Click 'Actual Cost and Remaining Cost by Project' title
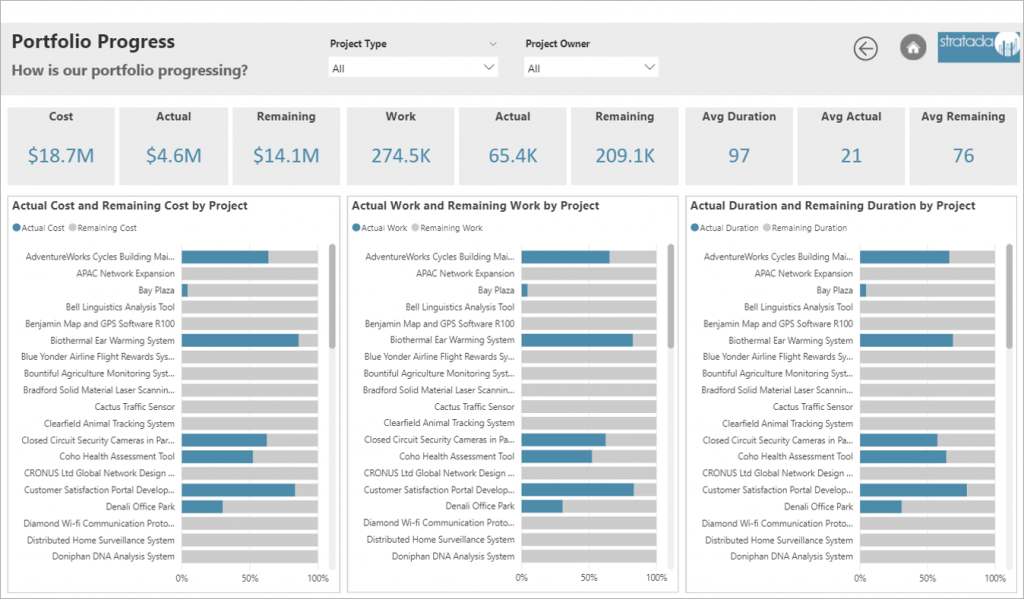This screenshot has height=599, width=1024. (x=130, y=206)
